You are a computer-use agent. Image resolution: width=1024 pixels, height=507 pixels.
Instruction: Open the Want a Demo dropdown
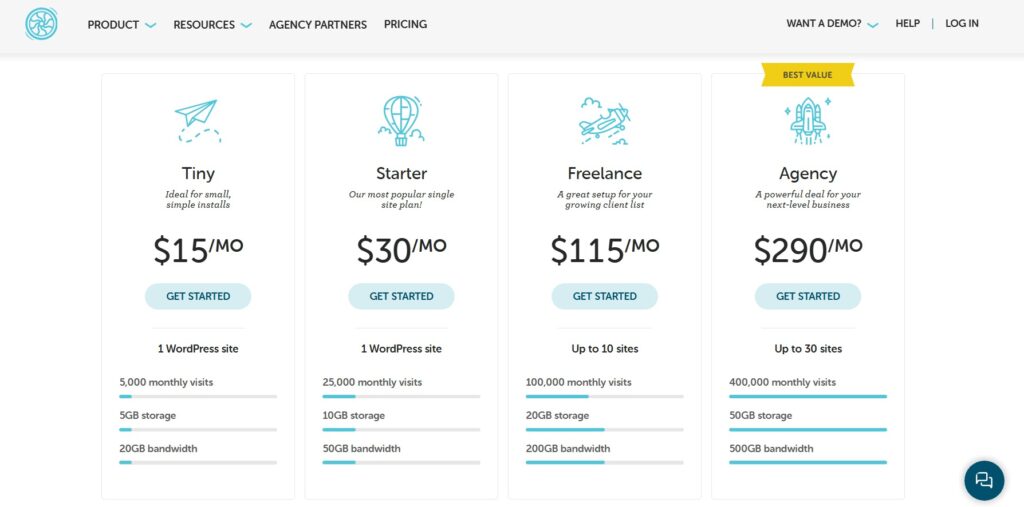click(832, 24)
